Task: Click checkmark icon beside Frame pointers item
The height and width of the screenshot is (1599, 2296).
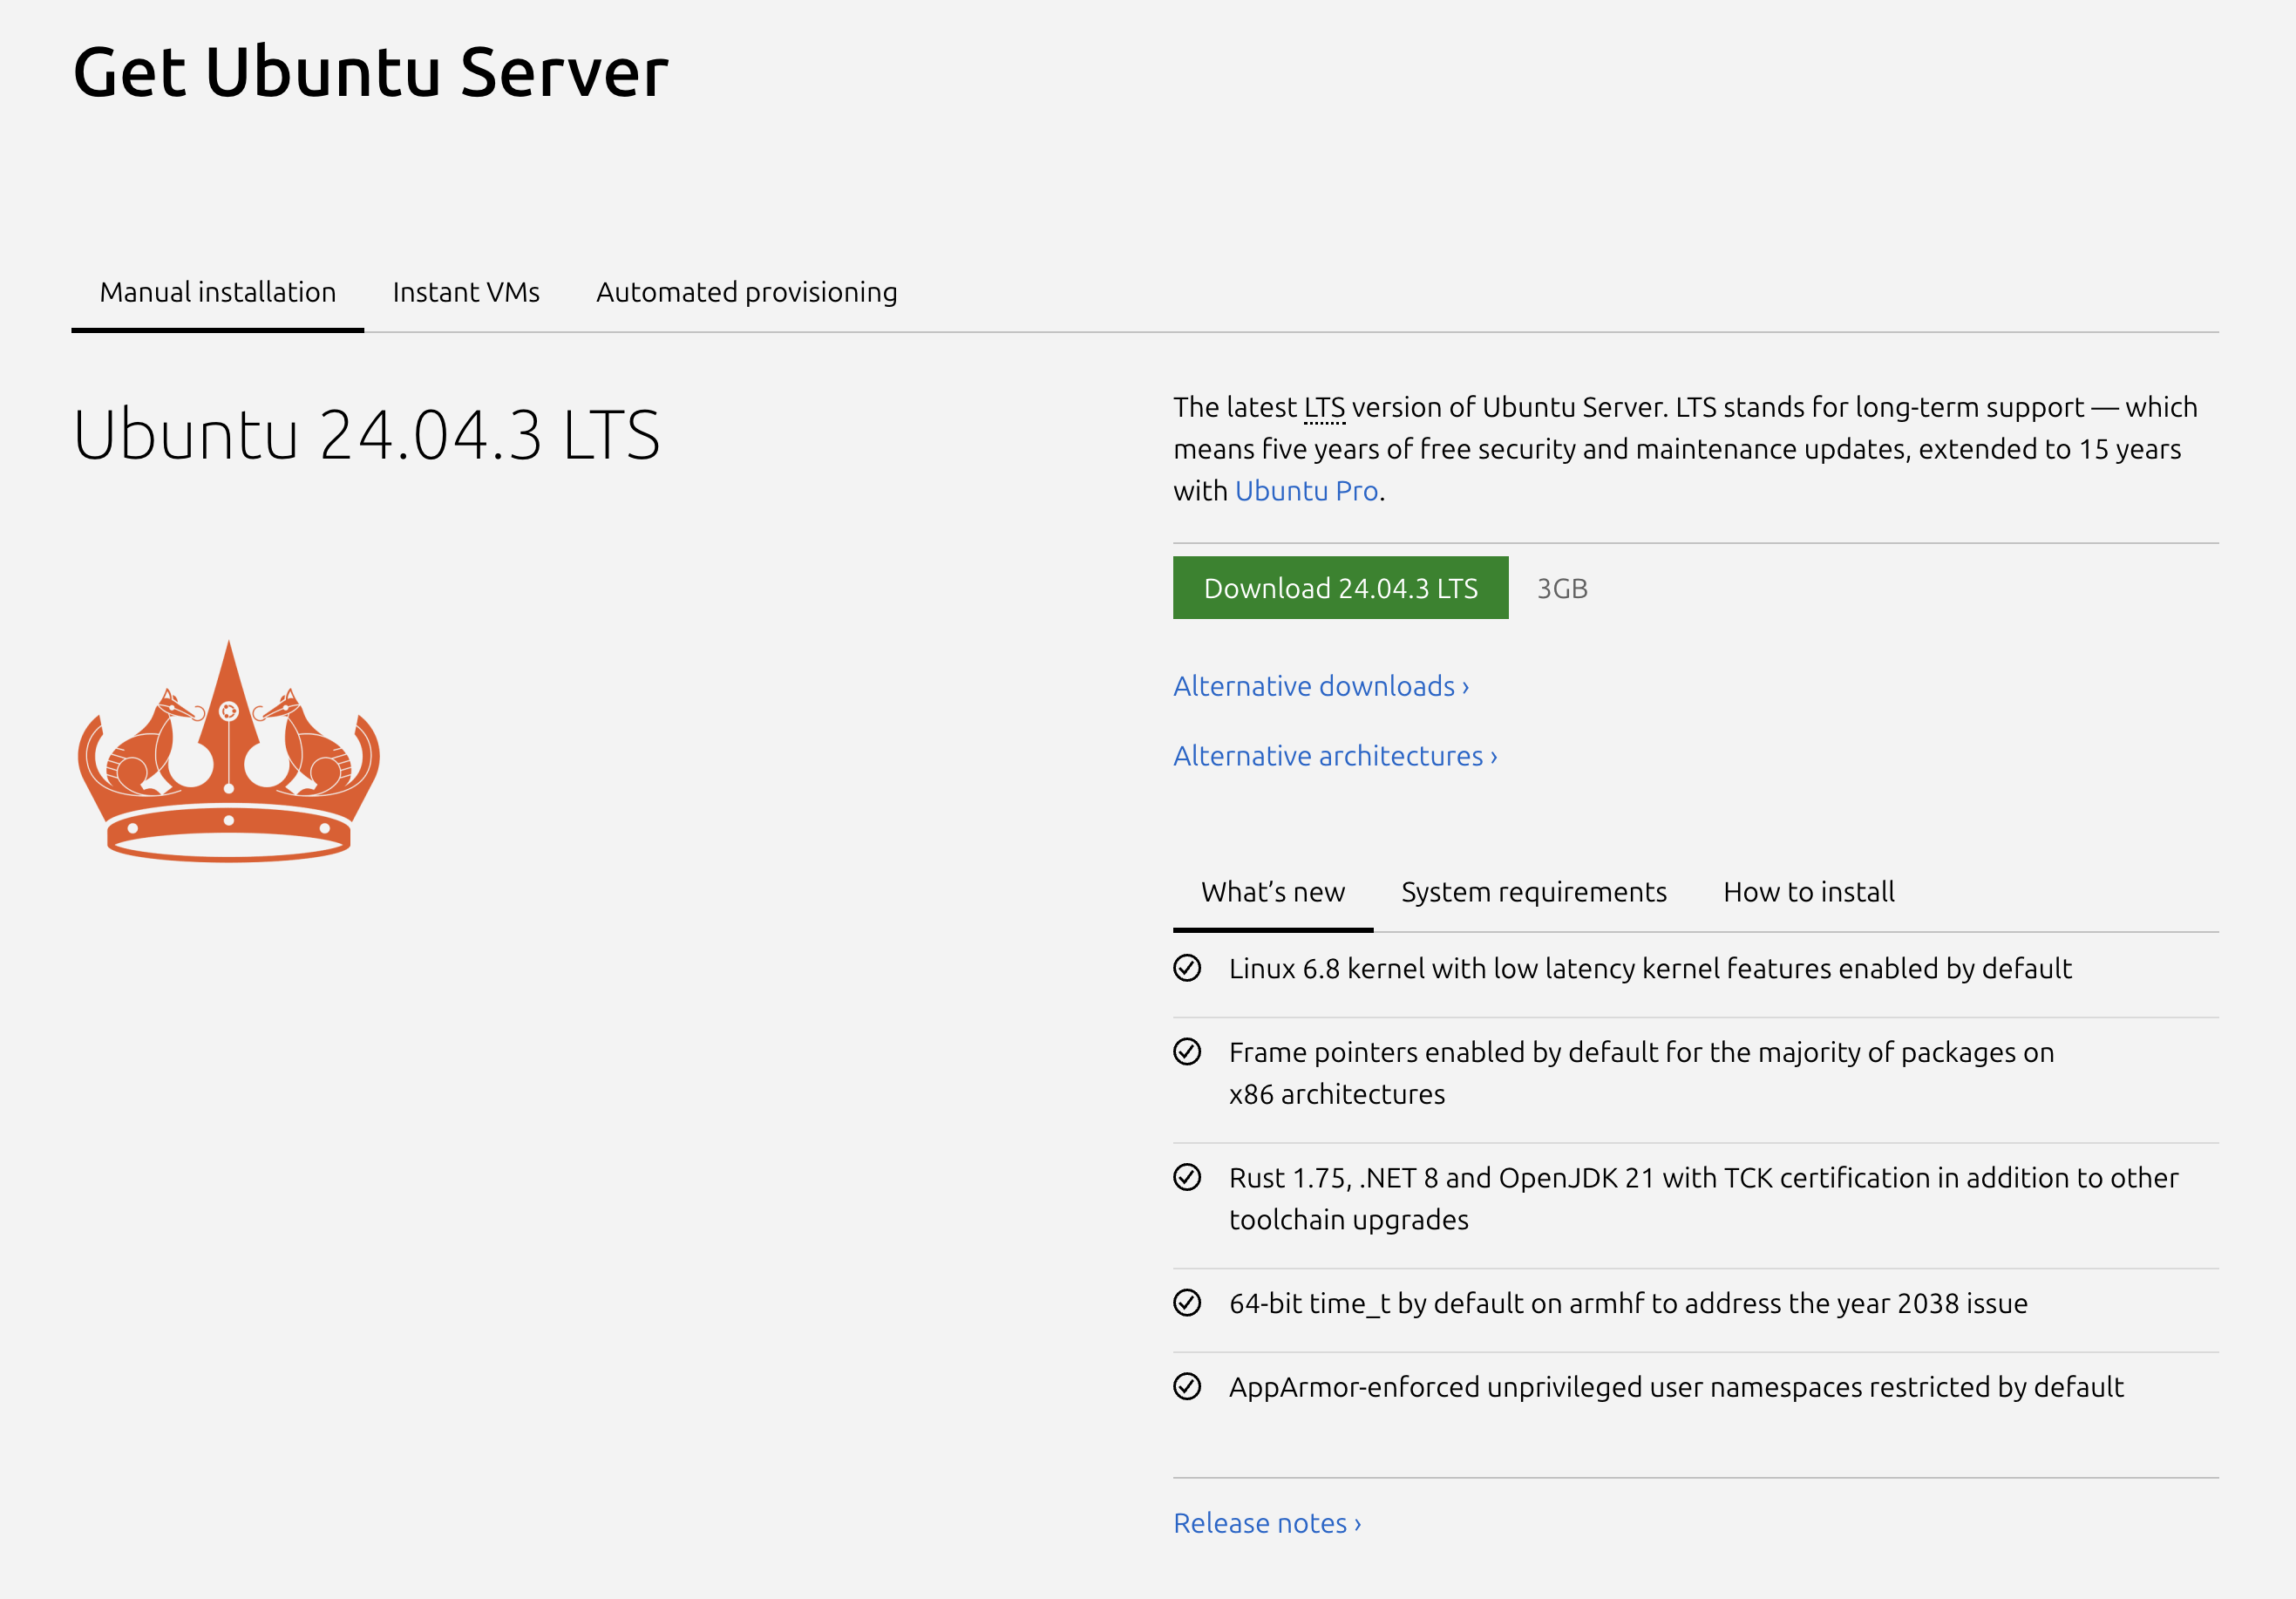Action: (x=1187, y=1052)
